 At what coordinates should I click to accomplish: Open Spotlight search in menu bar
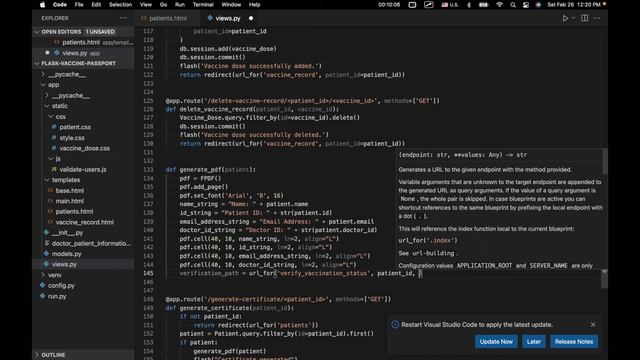pyautogui.click(x=513, y=5)
